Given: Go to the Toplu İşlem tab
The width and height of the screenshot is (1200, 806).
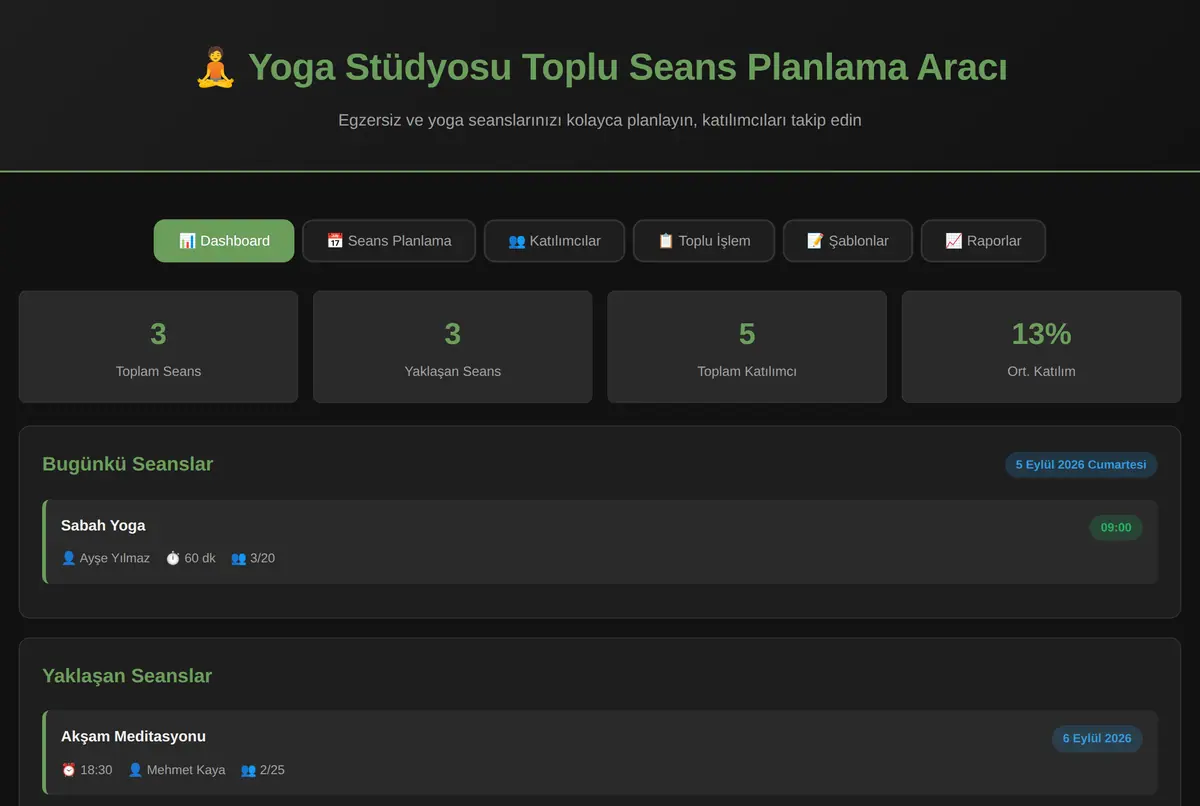Looking at the screenshot, I should 704,241.
